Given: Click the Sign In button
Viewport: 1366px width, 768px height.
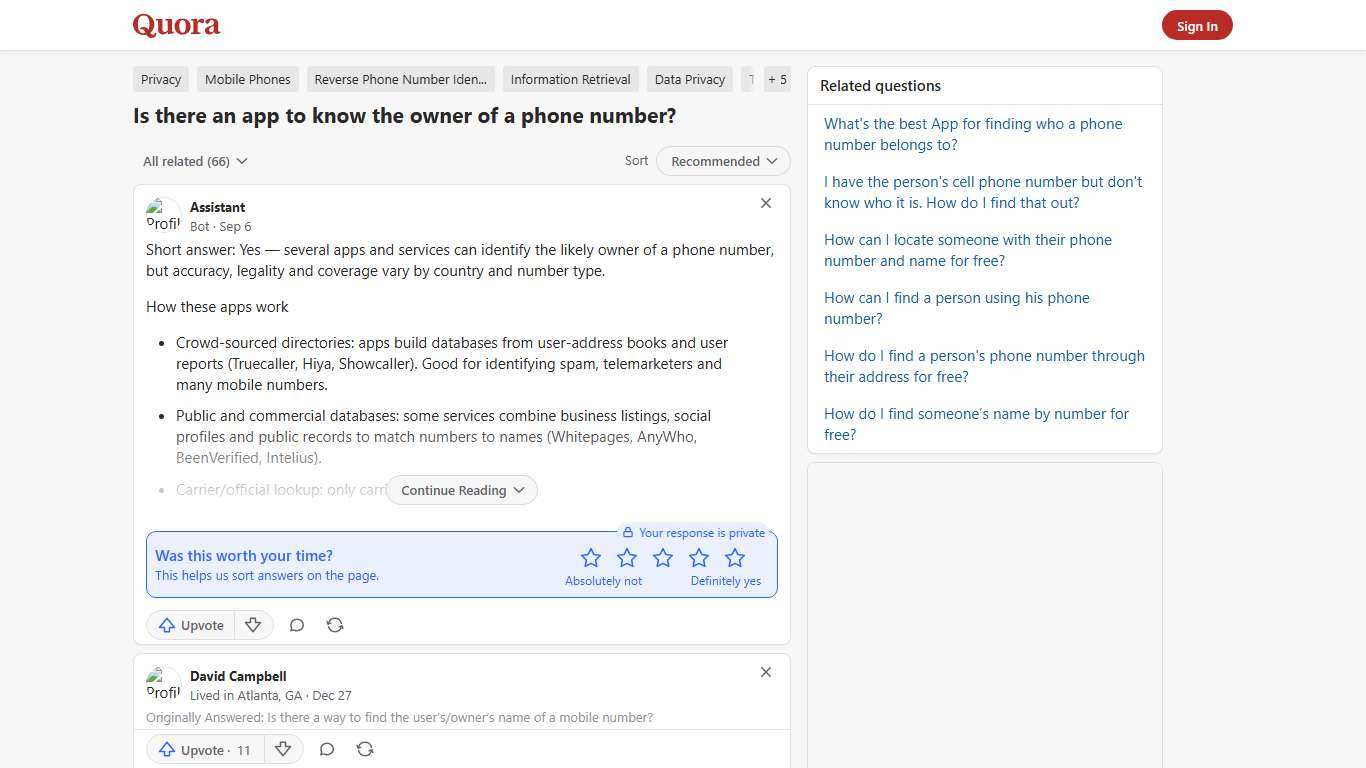Looking at the screenshot, I should coord(1197,25).
